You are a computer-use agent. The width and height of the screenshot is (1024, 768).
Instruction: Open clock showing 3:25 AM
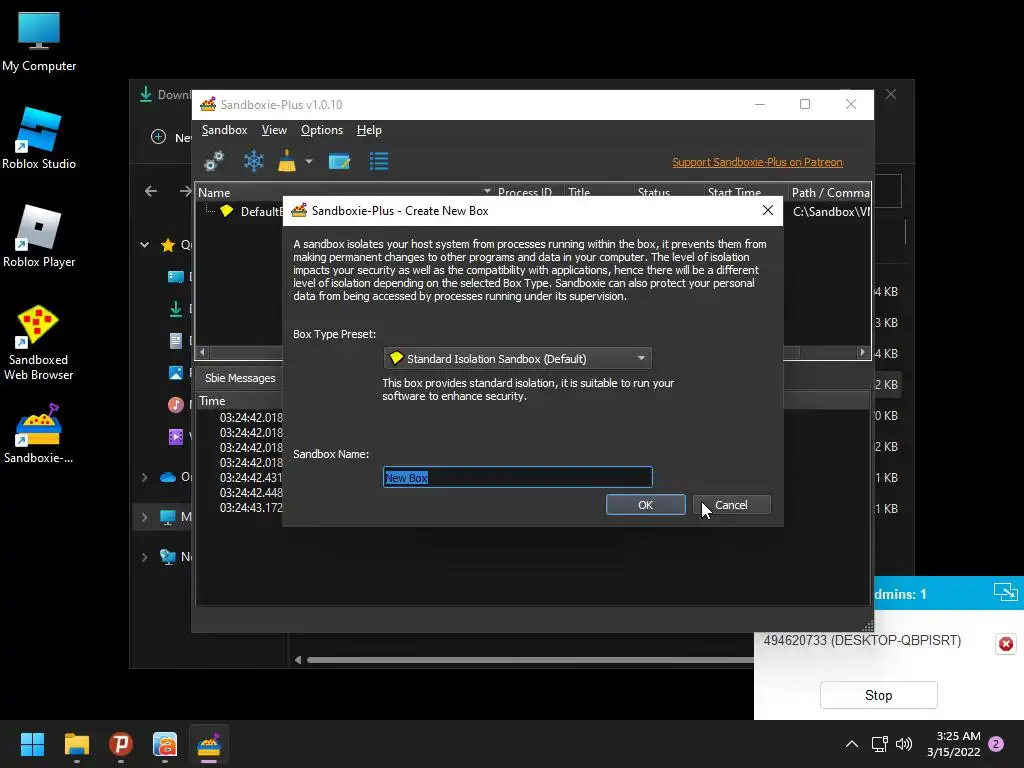953,744
